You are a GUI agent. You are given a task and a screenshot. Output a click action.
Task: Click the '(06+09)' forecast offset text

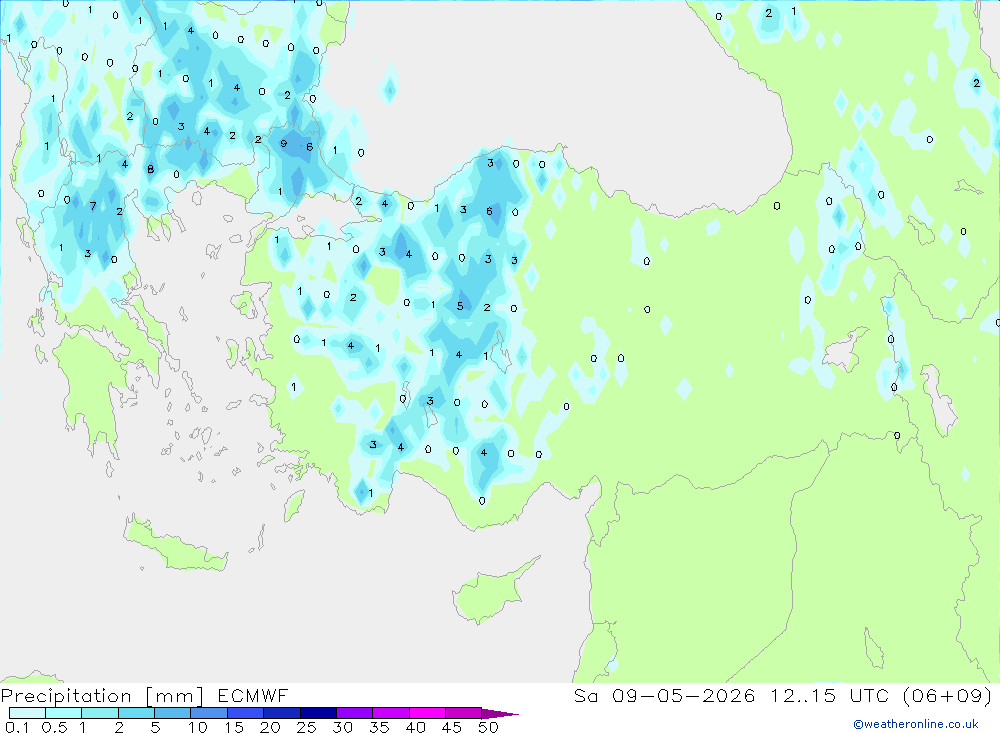pos(948,695)
